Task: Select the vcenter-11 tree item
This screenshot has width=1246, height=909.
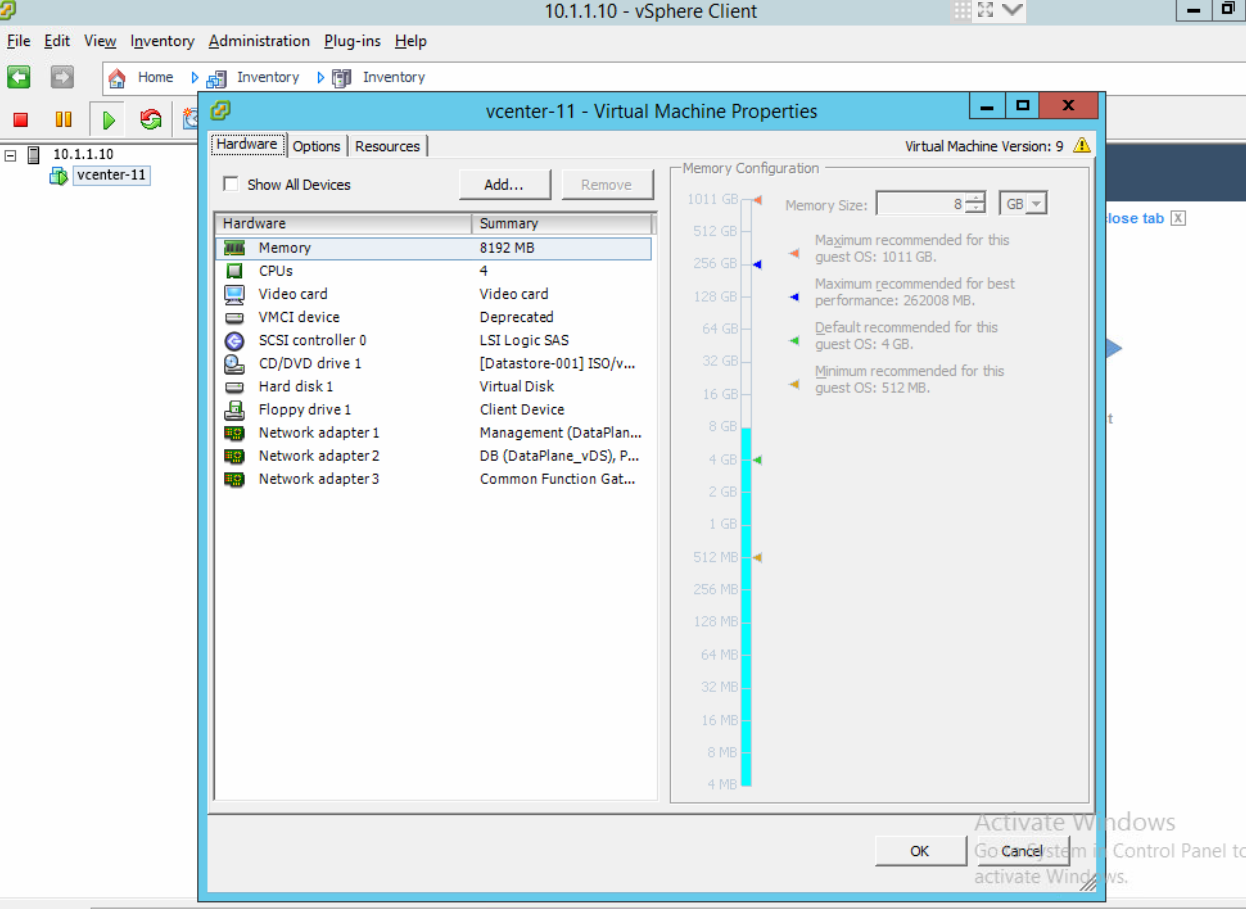Action: click(112, 176)
